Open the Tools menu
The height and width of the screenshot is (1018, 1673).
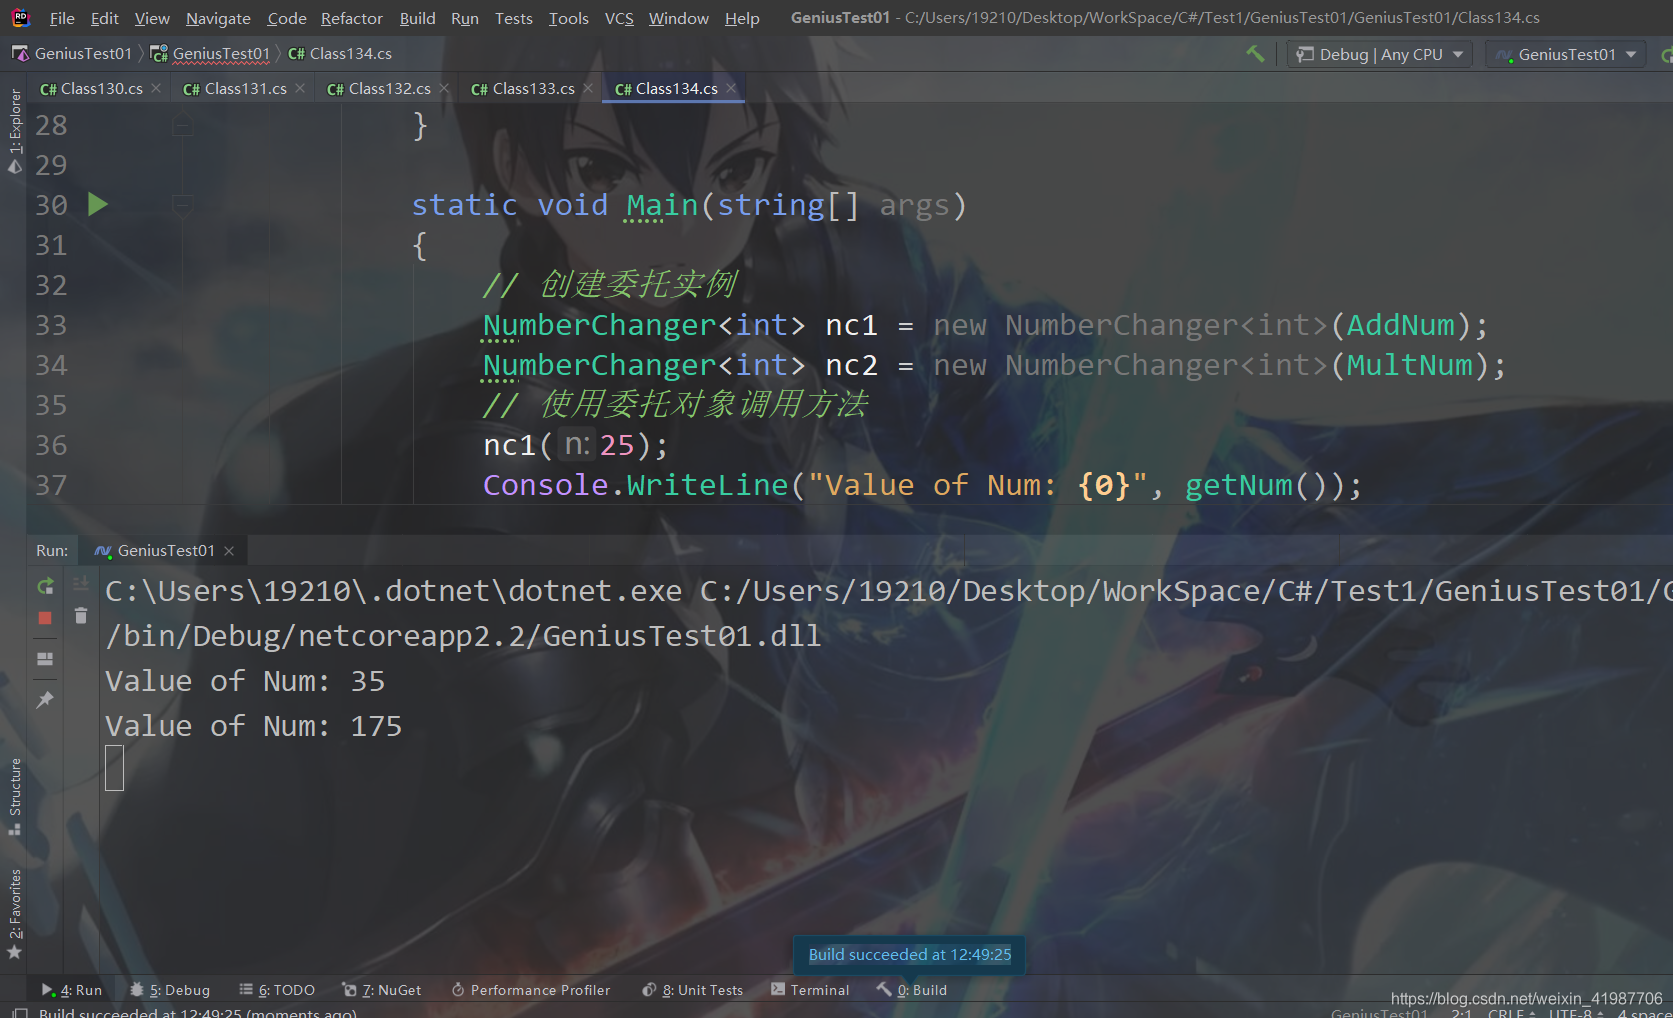tap(569, 18)
